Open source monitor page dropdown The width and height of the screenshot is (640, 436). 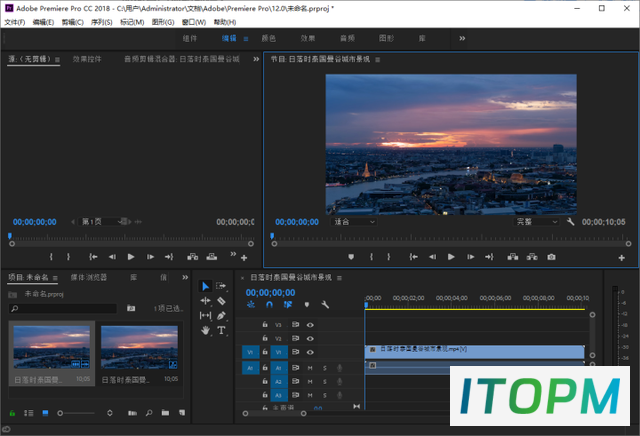tap(102, 222)
